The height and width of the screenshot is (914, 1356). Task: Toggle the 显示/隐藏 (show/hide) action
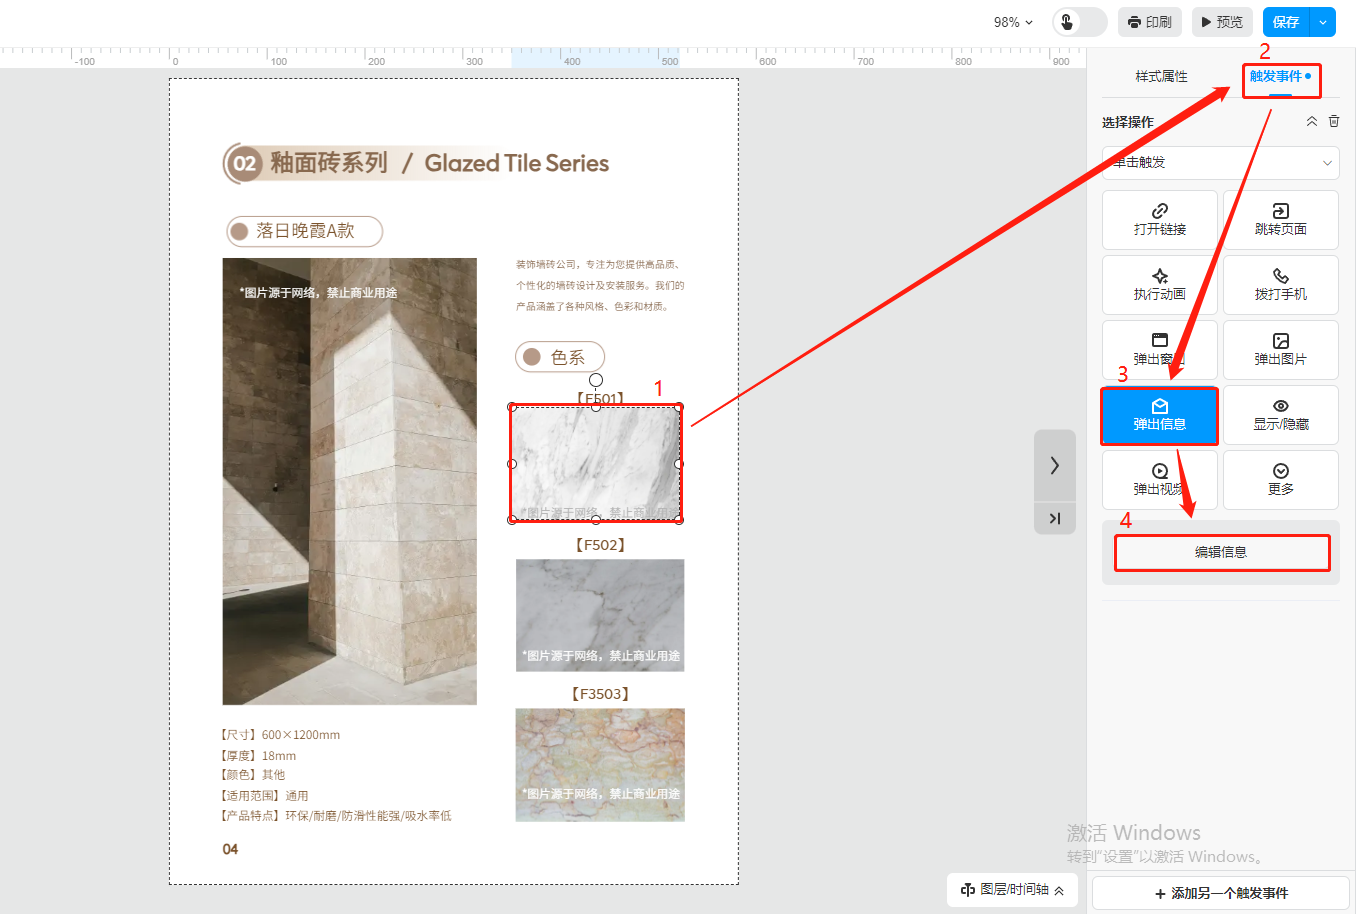1280,414
